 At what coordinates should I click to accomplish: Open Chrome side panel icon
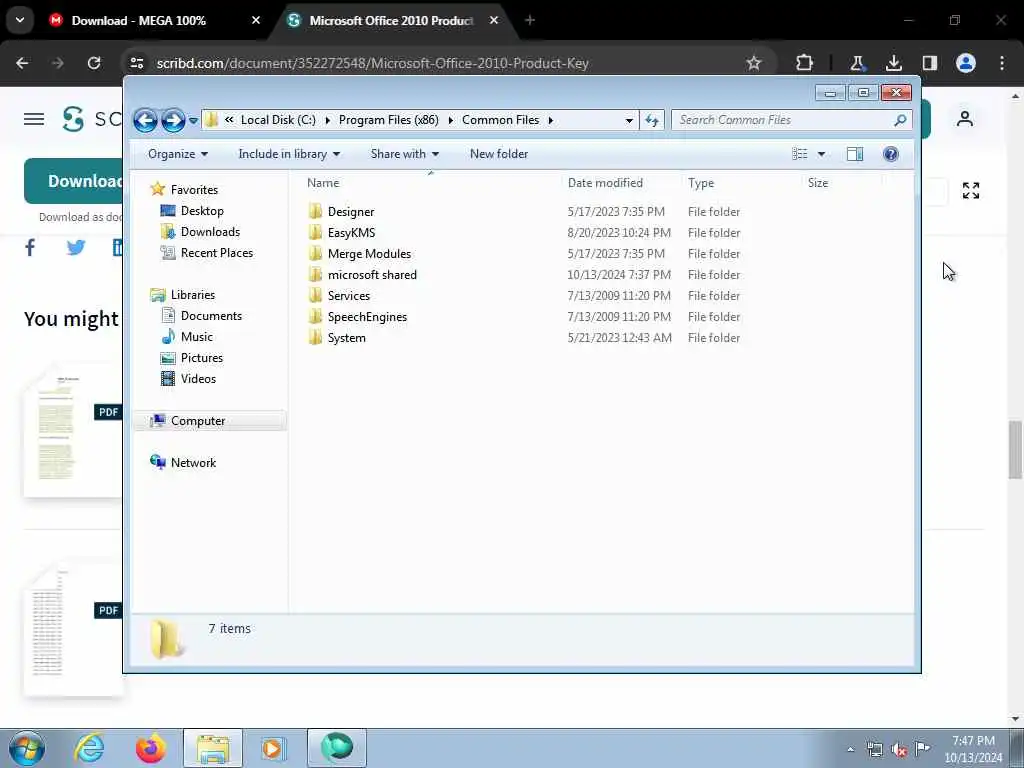(x=929, y=63)
